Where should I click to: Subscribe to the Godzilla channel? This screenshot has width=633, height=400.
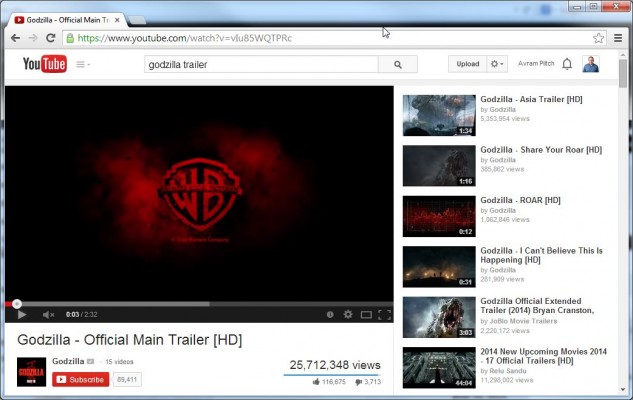pyautogui.click(x=80, y=379)
